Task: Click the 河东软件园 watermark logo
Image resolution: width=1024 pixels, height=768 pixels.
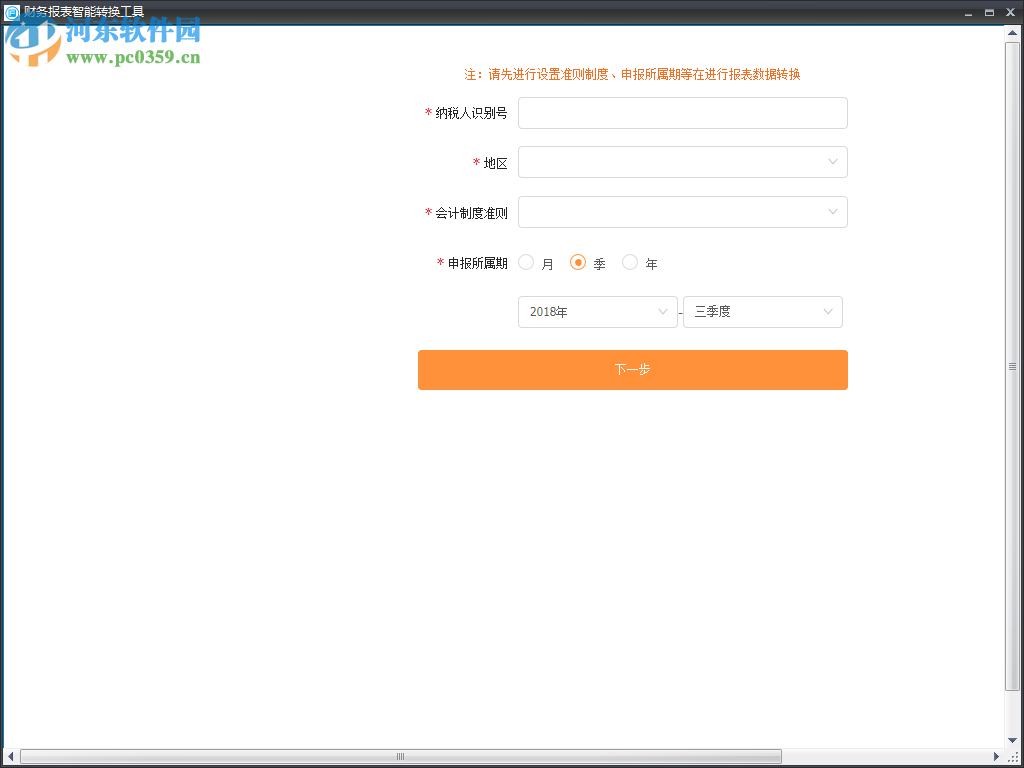Action: (30, 40)
